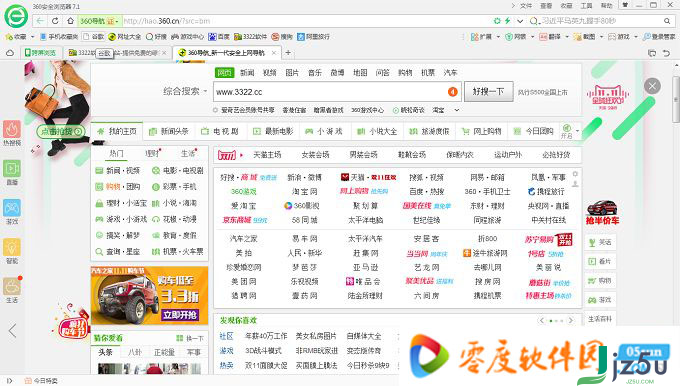Close the side promotion with the gray X
This screenshot has width=680, height=386.
click(652, 86)
